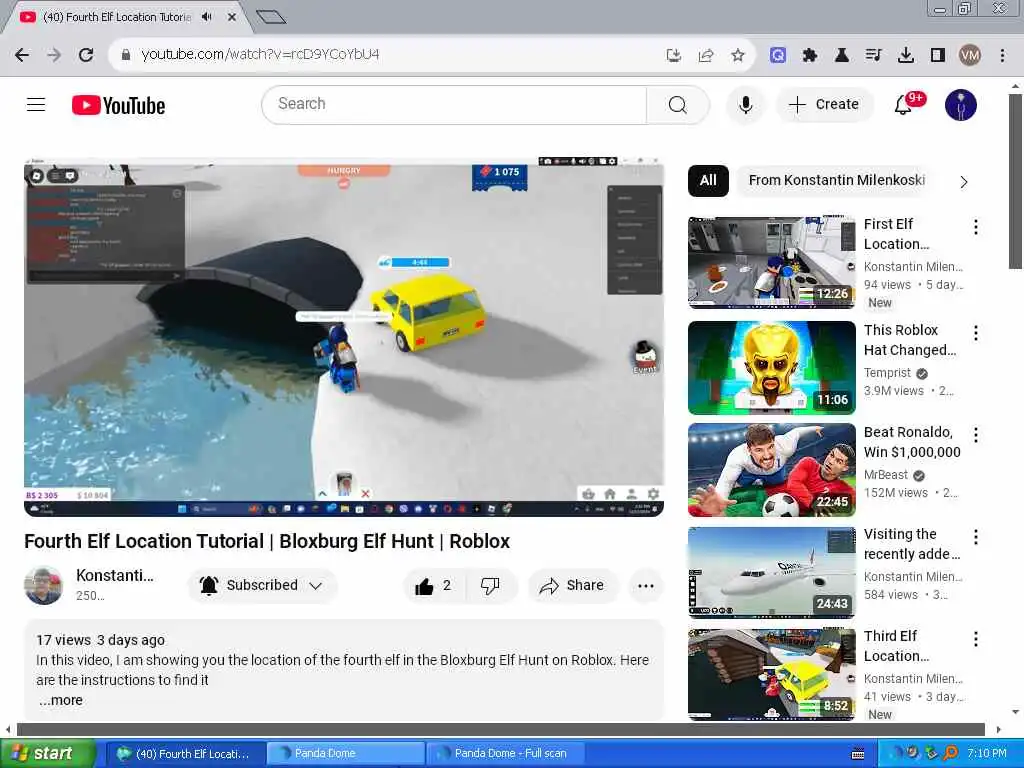This screenshot has height=768, width=1024.
Task: Switch to Panda Dome taskbar item
Action: [345, 754]
